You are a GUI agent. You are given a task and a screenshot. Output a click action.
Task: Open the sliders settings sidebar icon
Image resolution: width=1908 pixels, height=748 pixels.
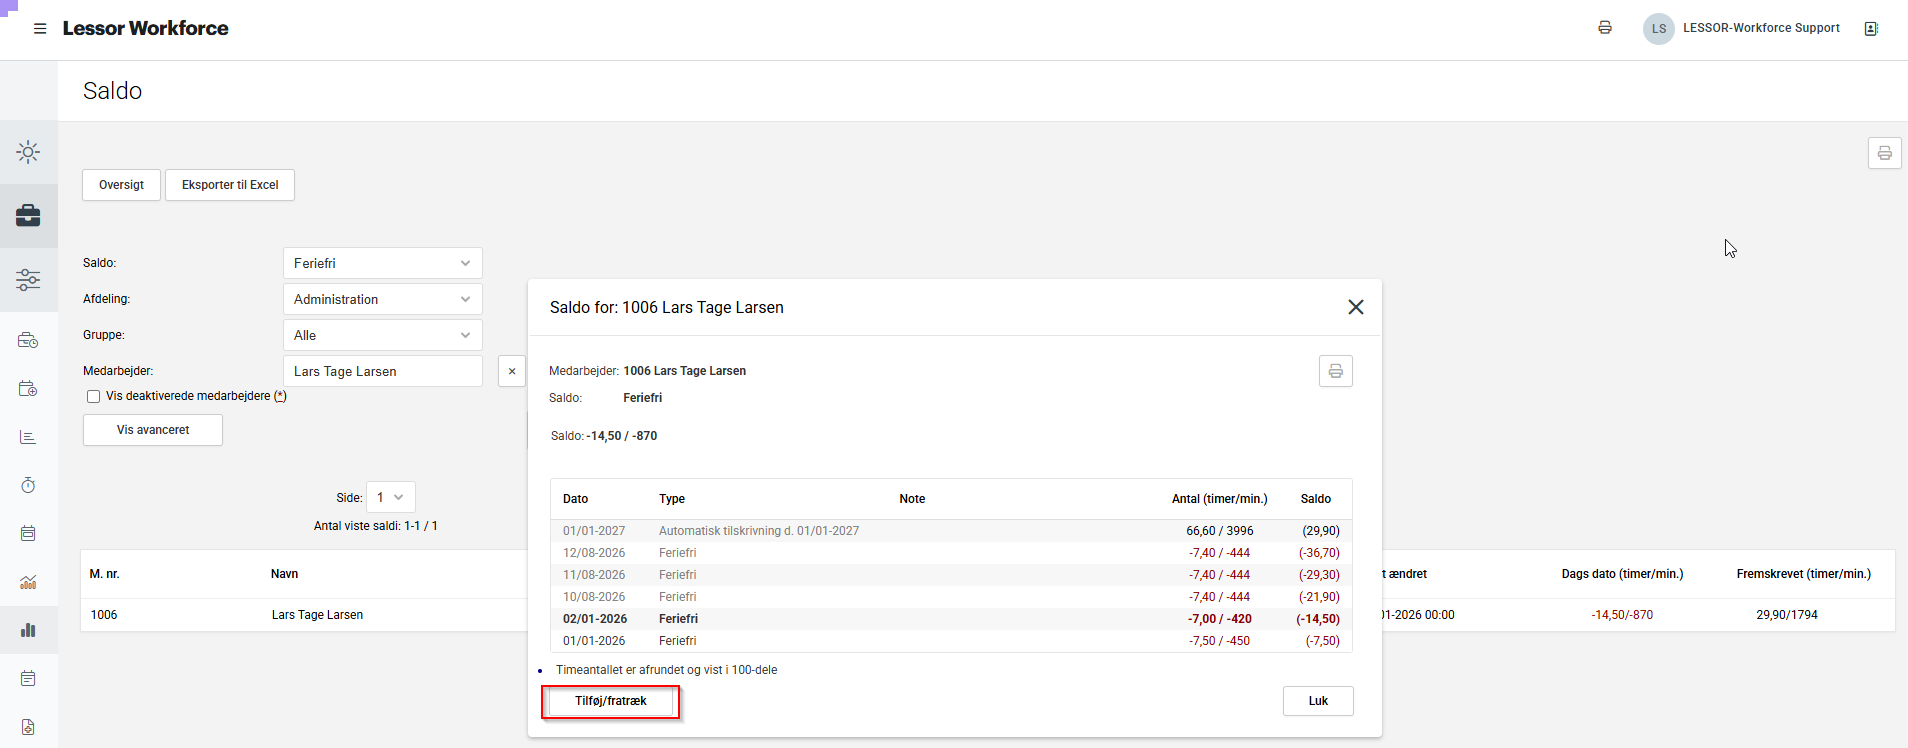[x=28, y=280]
